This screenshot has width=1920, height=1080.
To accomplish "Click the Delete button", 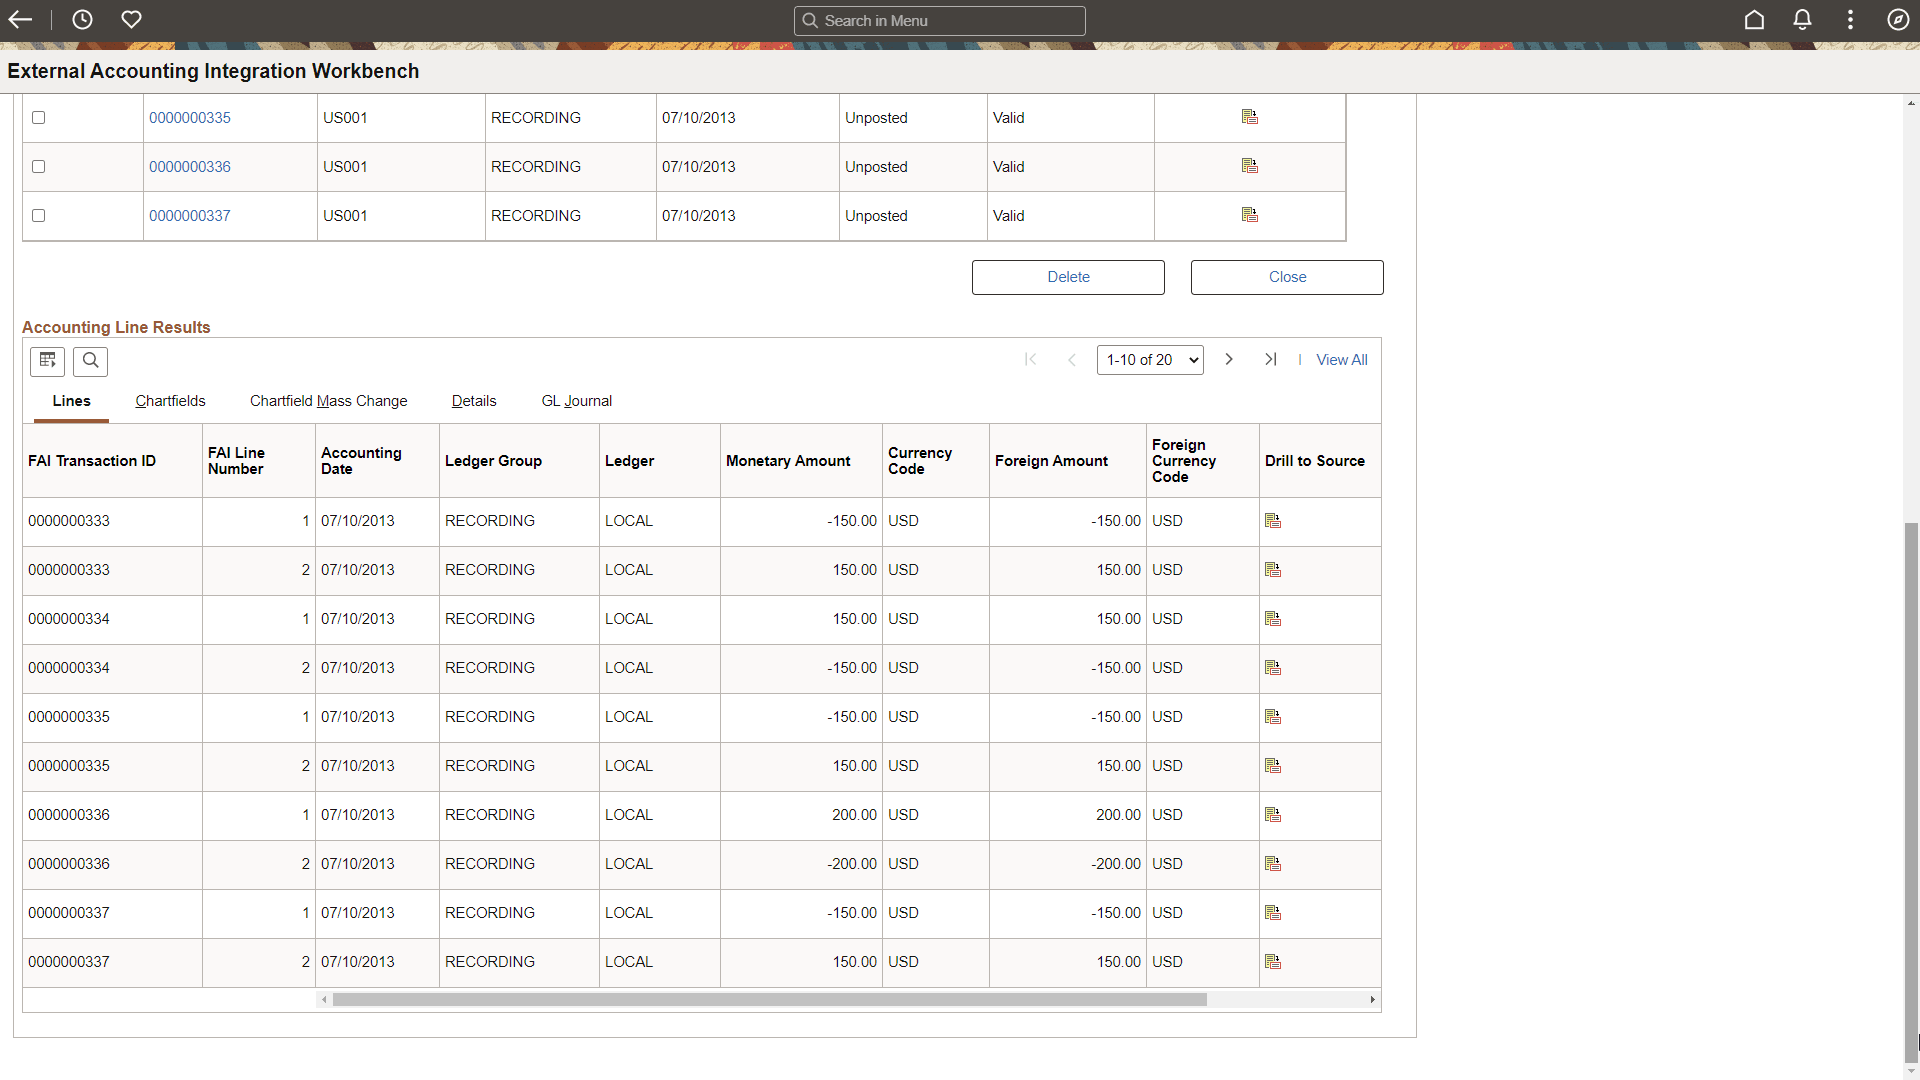I will click(x=1068, y=277).
